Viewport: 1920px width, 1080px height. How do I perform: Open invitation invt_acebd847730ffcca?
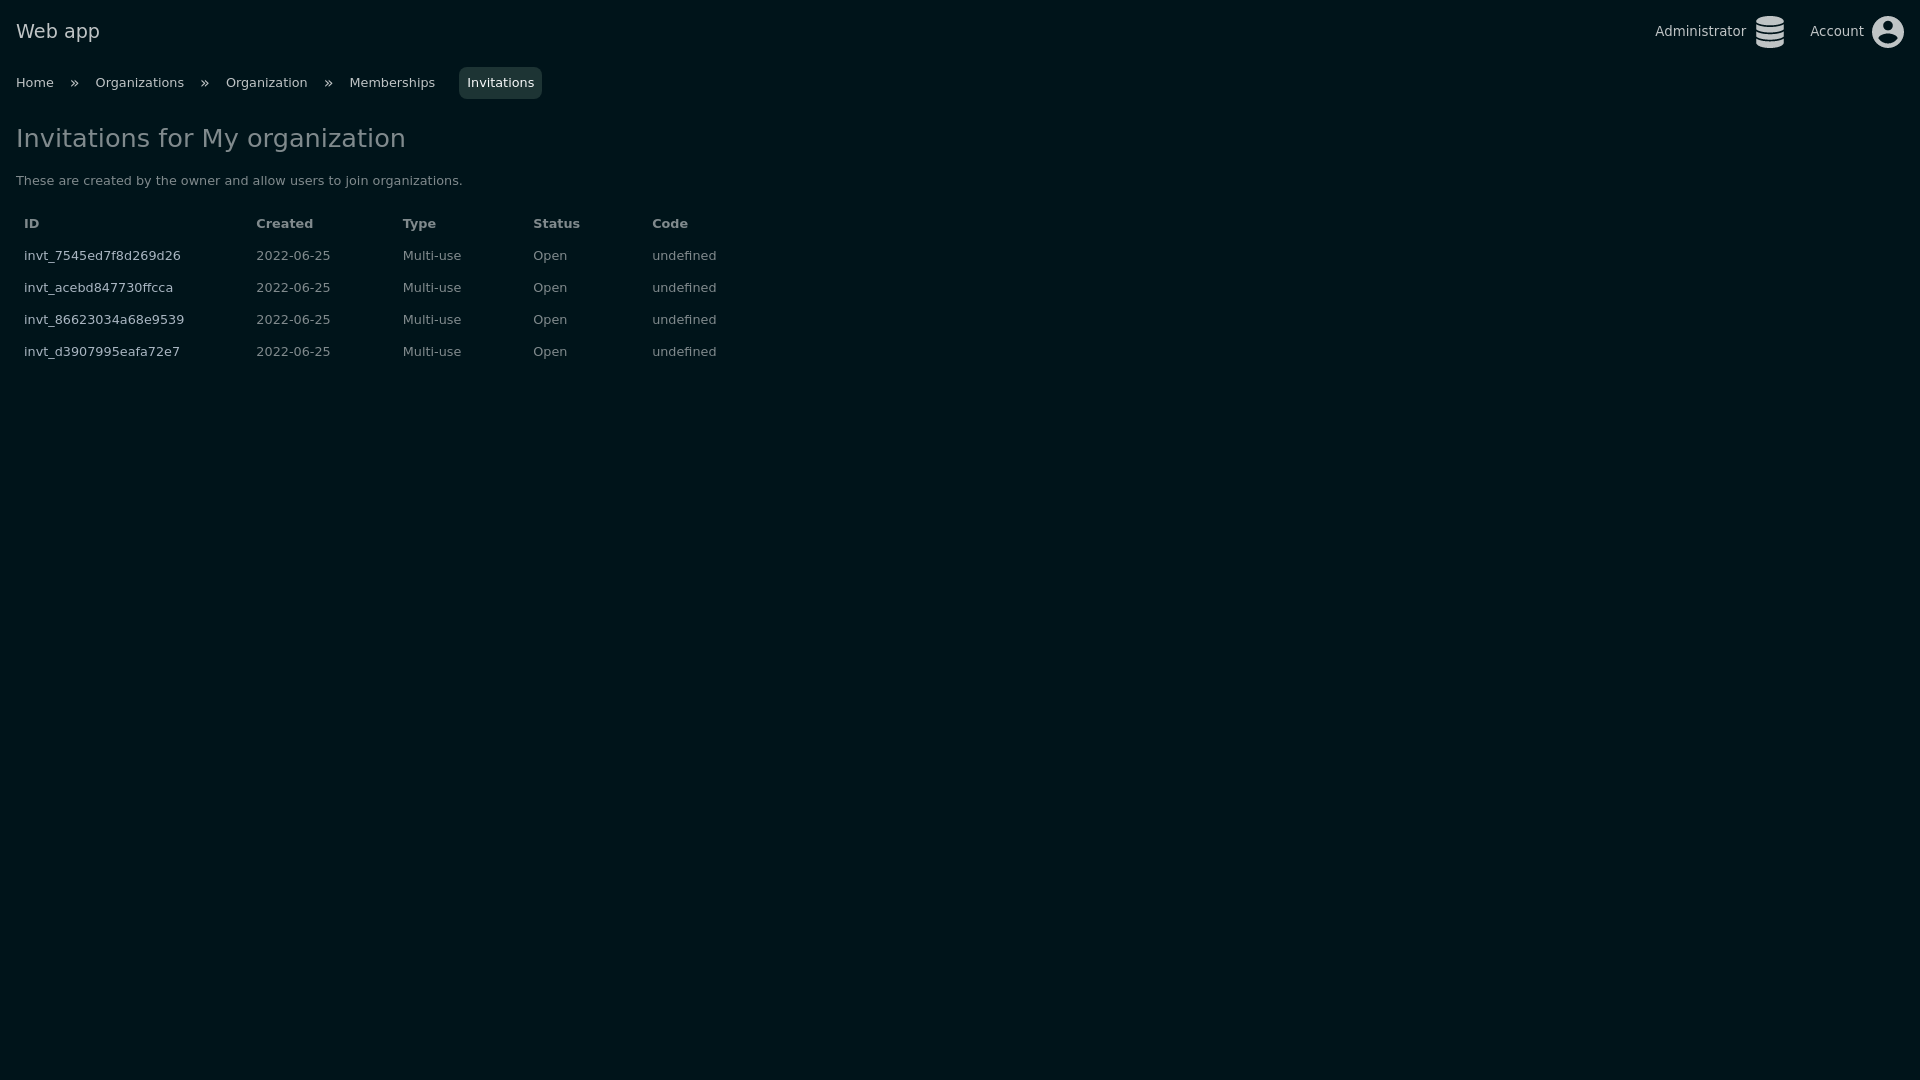pyautogui.click(x=98, y=288)
